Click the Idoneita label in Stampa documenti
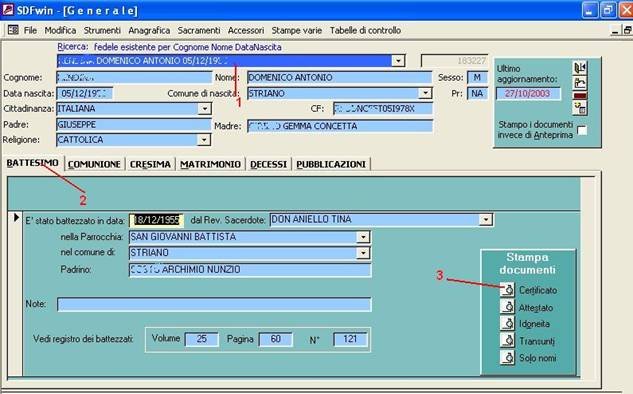 pyautogui.click(x=534, y=324)
